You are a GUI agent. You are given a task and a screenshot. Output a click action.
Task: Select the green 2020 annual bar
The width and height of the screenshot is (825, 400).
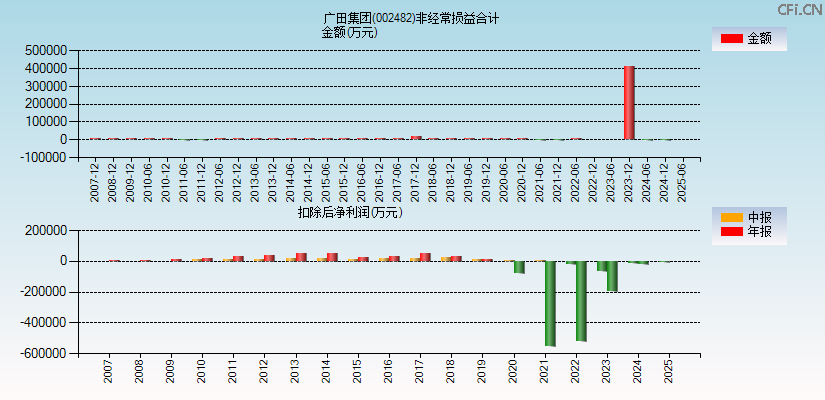point(519,267)
